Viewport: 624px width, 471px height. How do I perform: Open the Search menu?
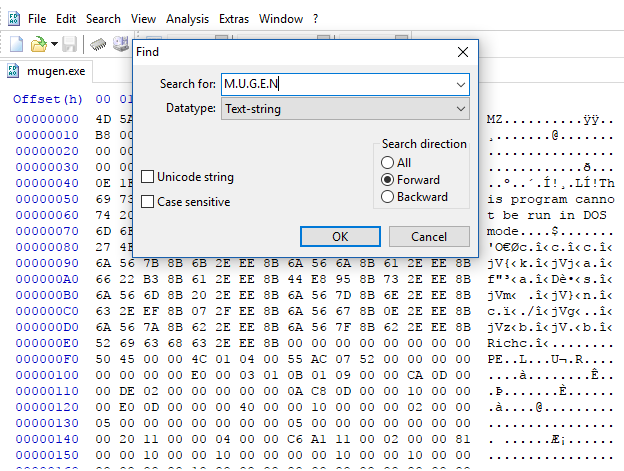click(103, 19)
